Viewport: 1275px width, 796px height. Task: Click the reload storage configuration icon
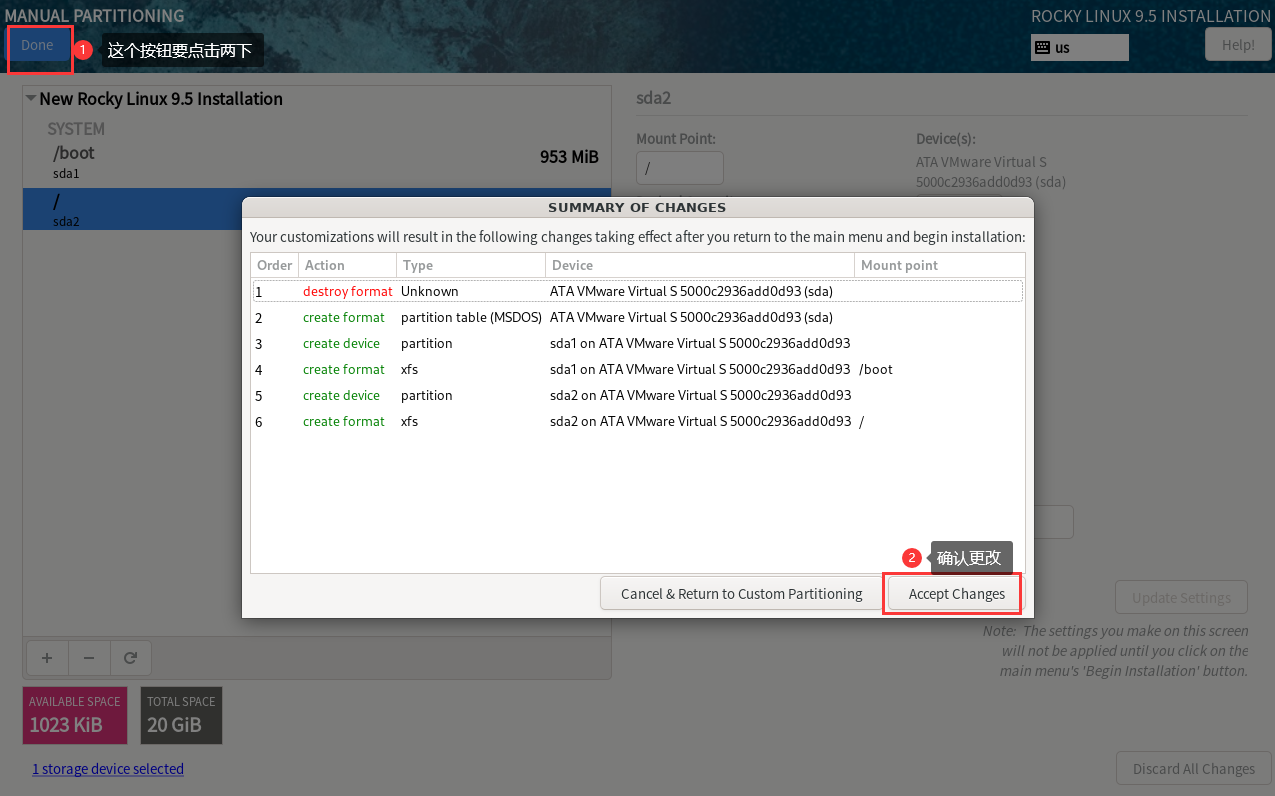tap(130, 658)
